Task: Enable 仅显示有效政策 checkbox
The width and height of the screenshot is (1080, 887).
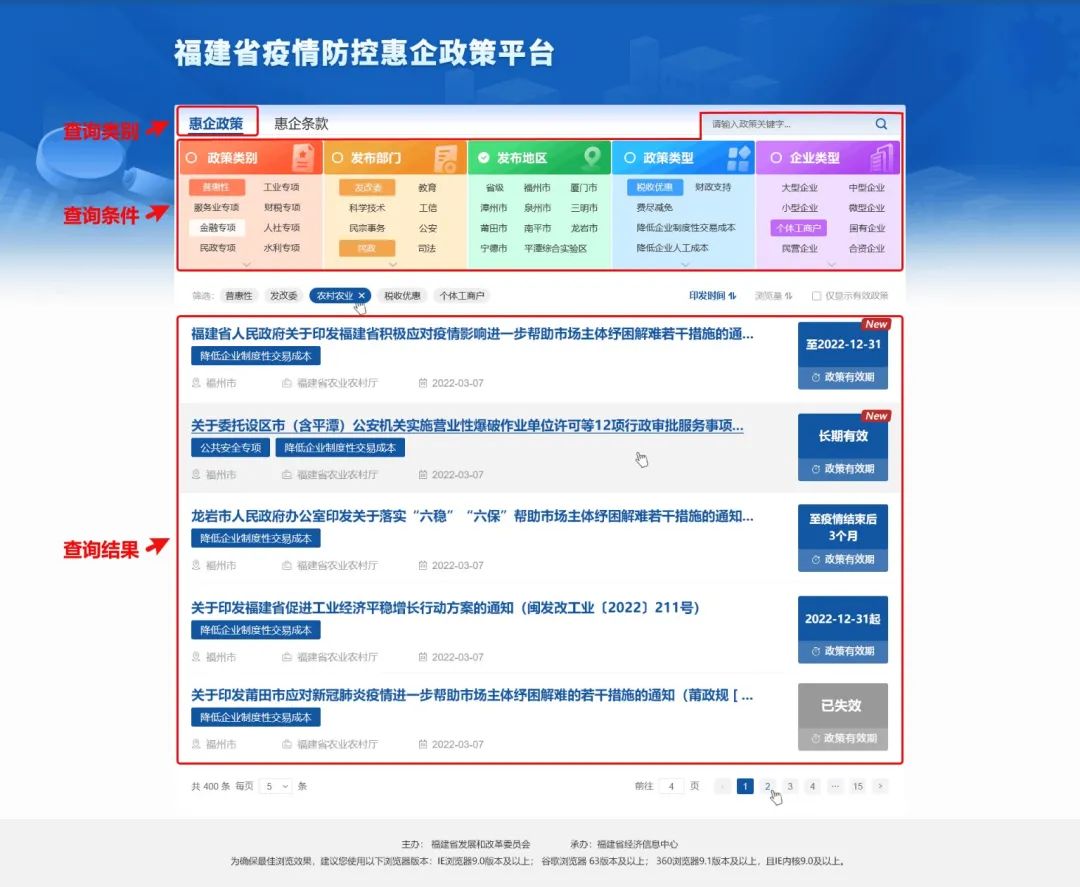Action: [x=817, y=296]
